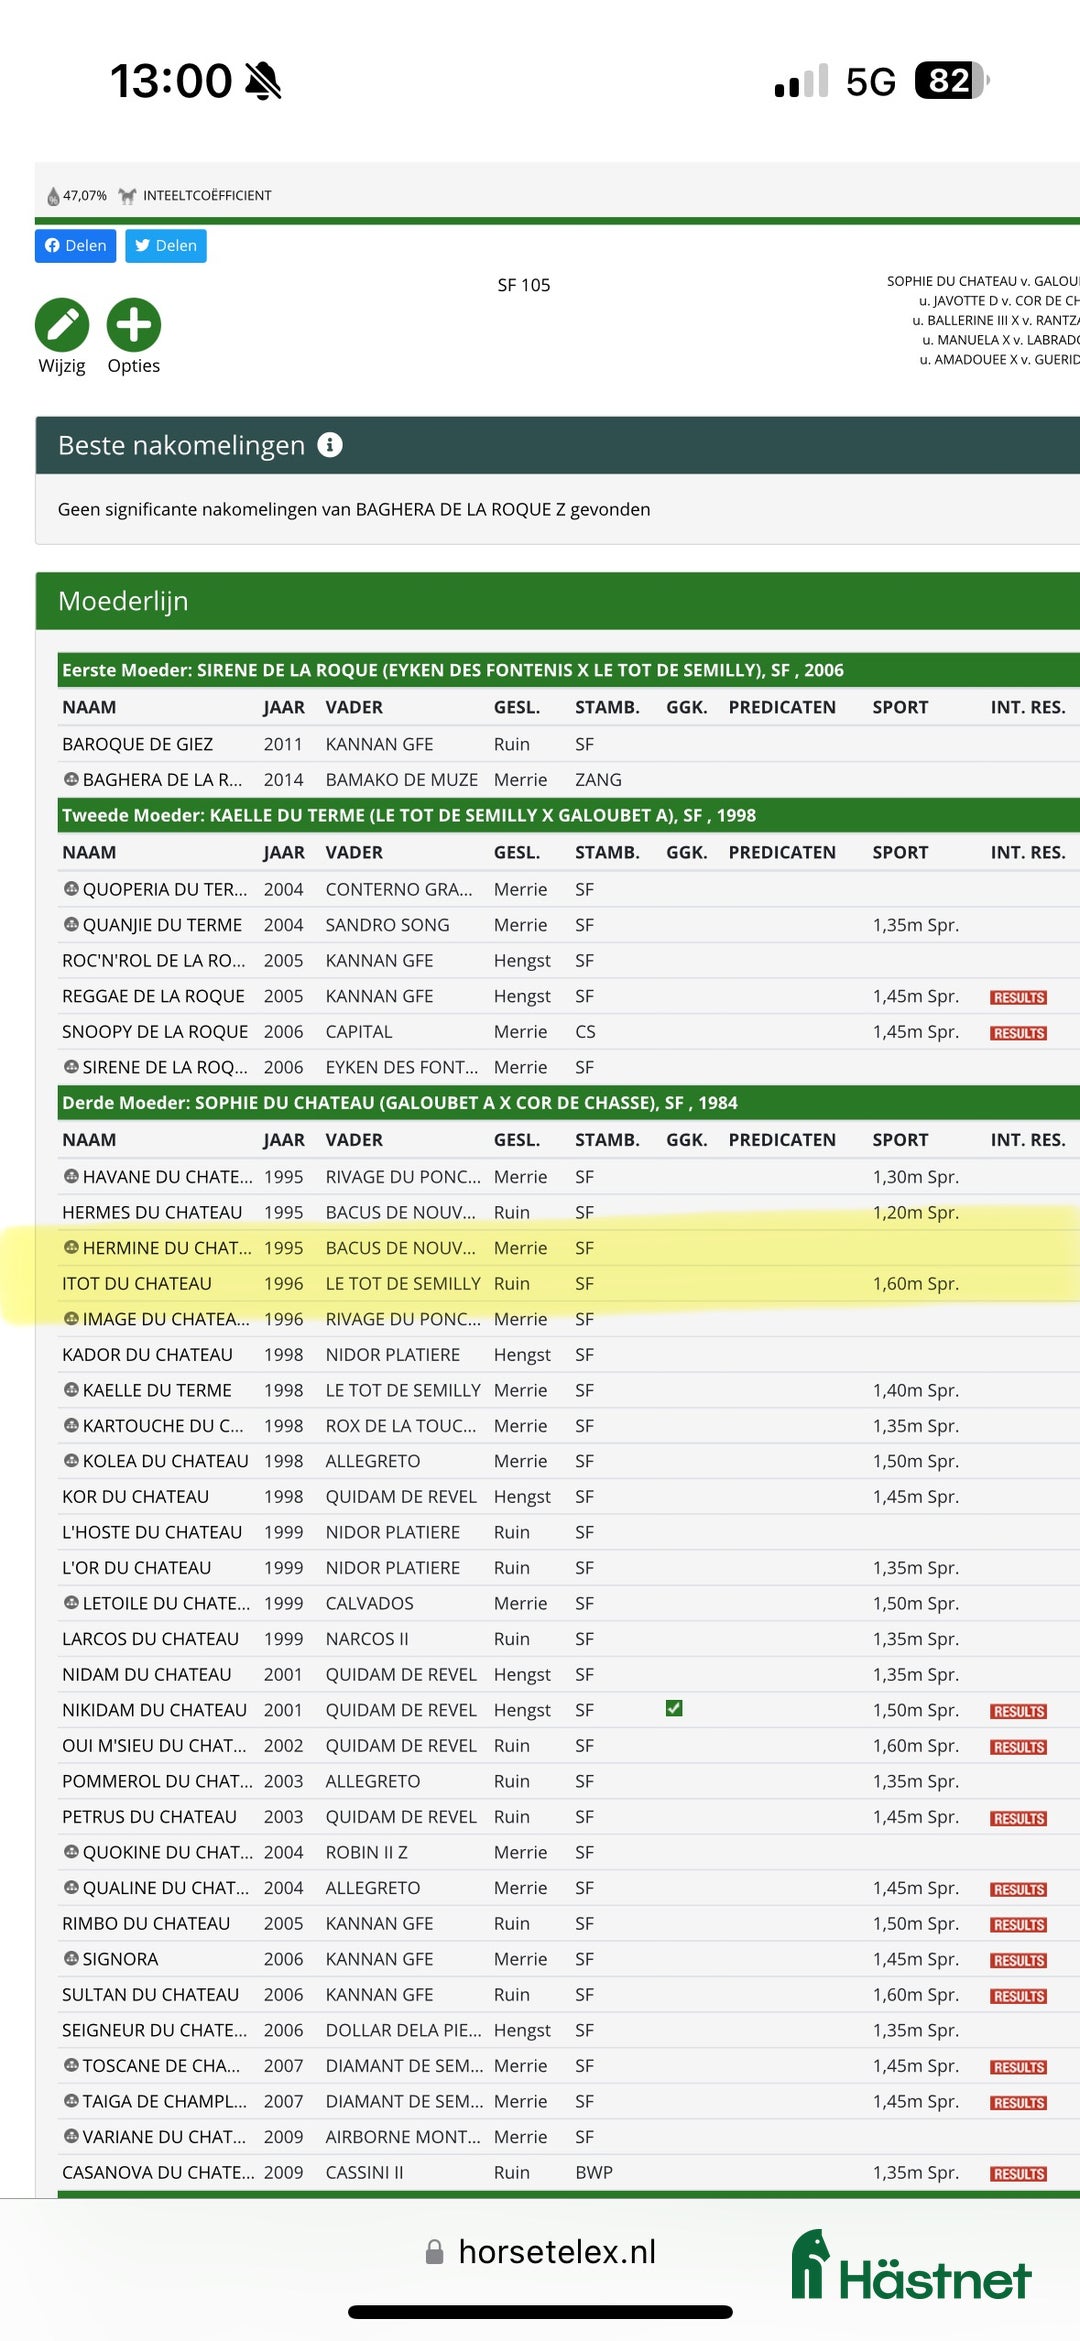Click the Twitter Delen share button
The height and width of the screenshot is (2341, 1080).
(x=166, y=246)
